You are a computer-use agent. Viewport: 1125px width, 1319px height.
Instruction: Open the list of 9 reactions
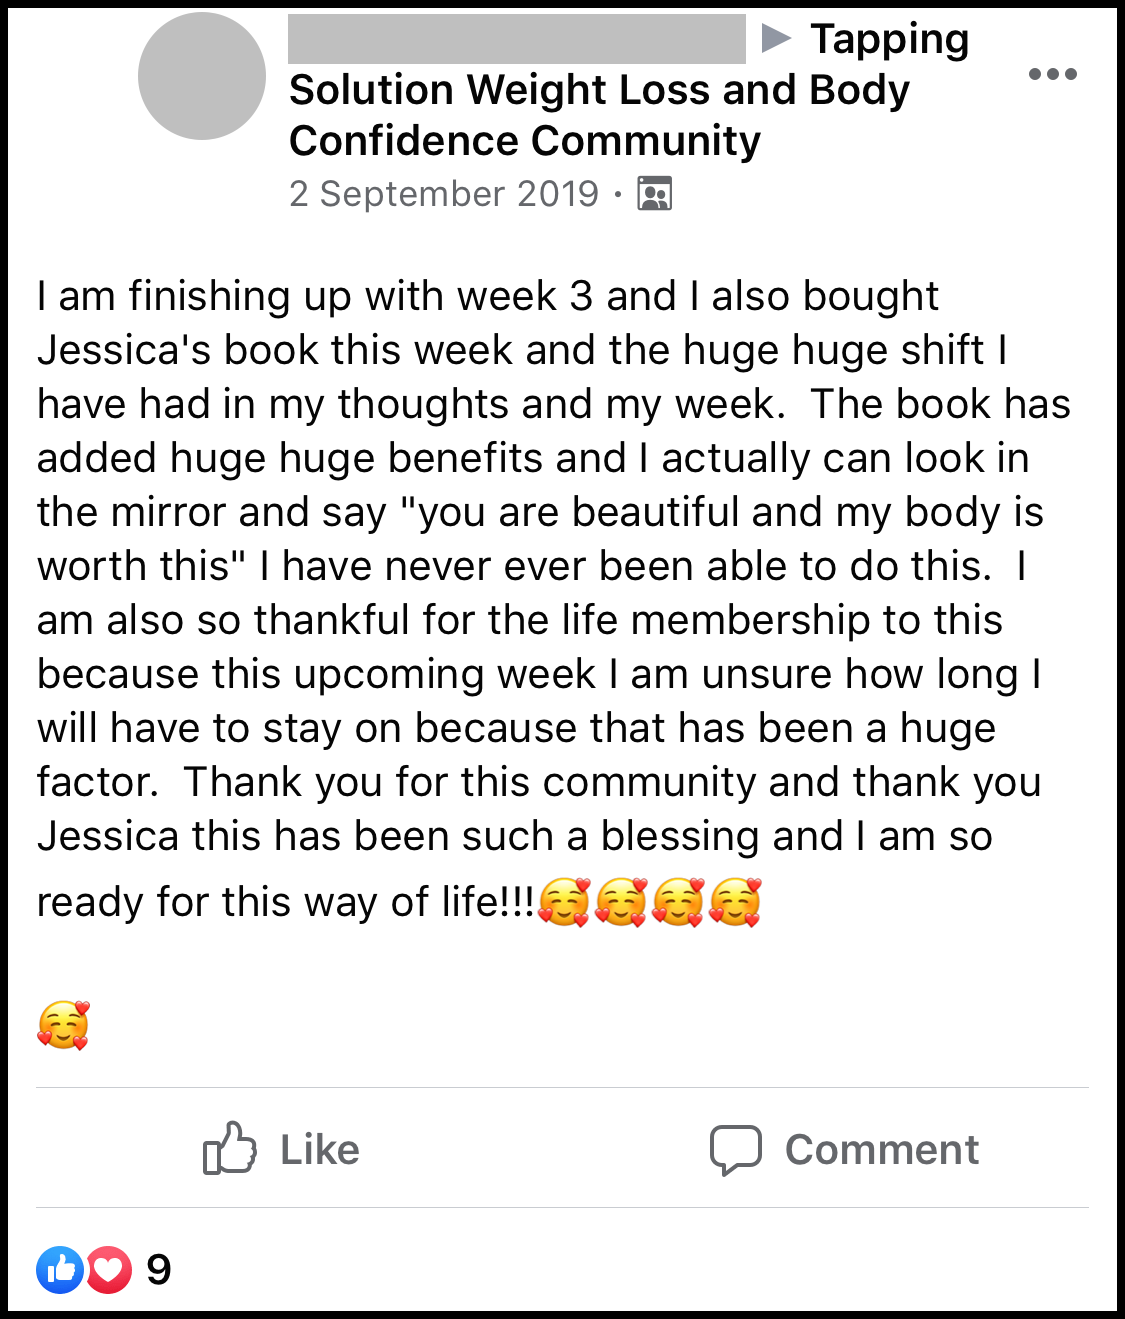[x=159, y=1270]
